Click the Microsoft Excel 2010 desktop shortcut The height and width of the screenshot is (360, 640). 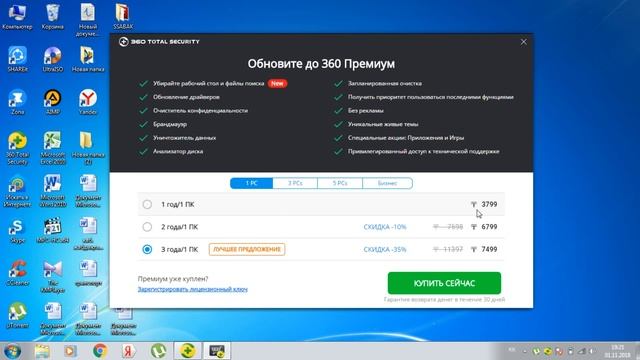[53, 148]
